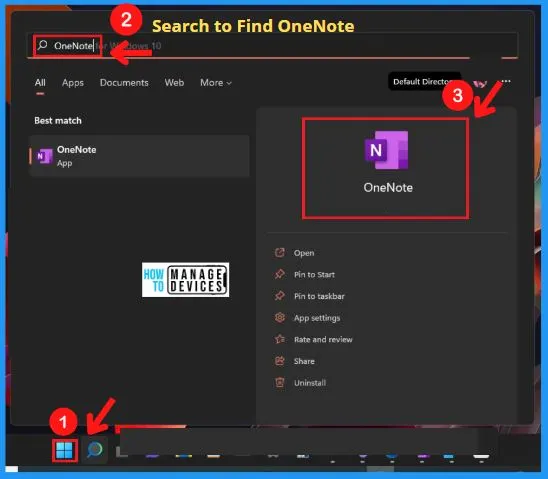Click the Default Directory account button
The image size is (548, 479).
click(x=424, y=82)
